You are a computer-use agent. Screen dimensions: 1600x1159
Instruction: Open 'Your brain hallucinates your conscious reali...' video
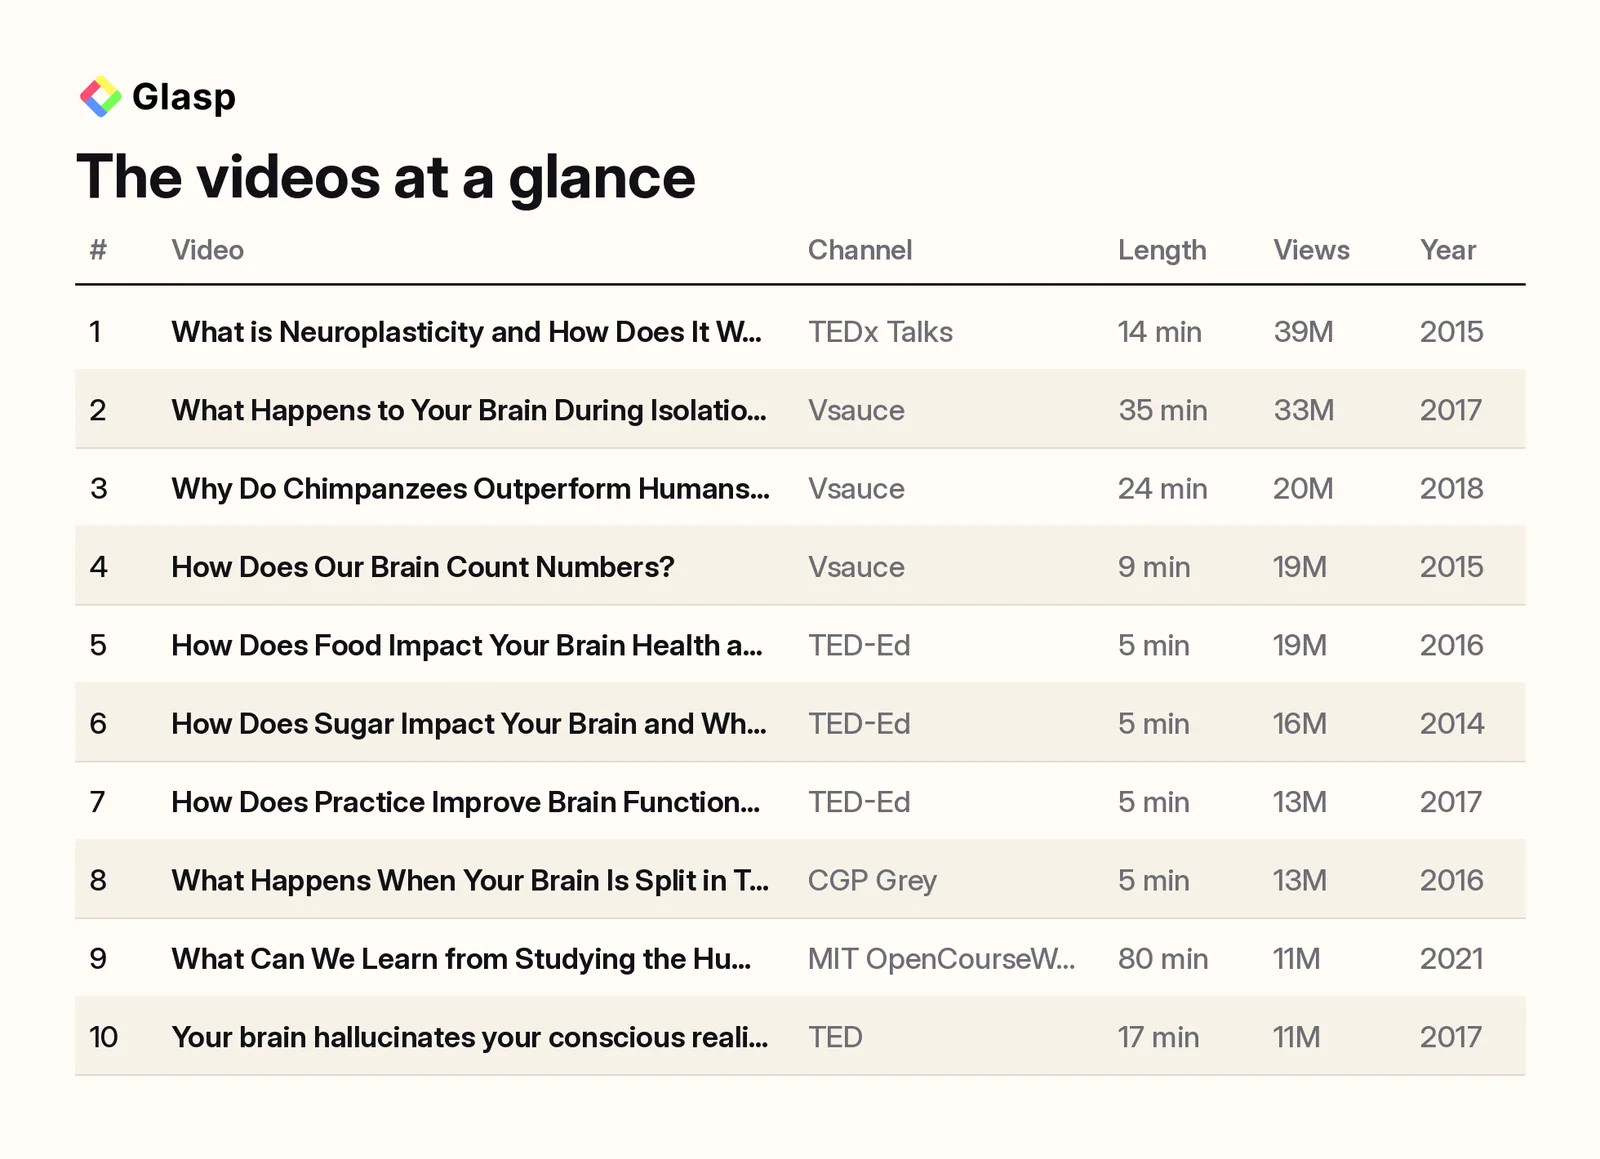tap(470, 1037)
